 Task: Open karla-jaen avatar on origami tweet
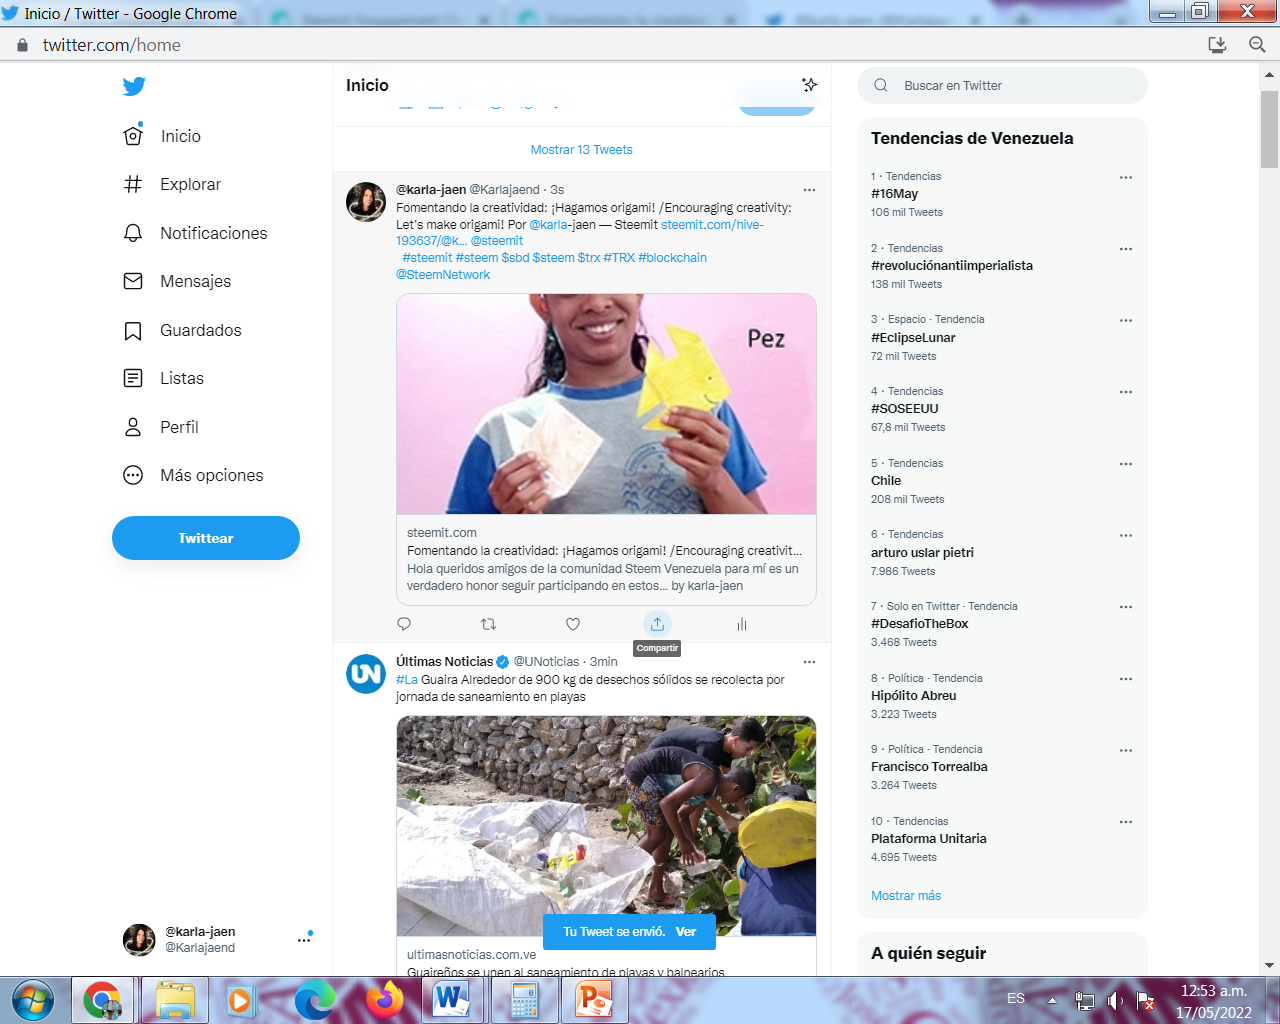click(366, 202)
